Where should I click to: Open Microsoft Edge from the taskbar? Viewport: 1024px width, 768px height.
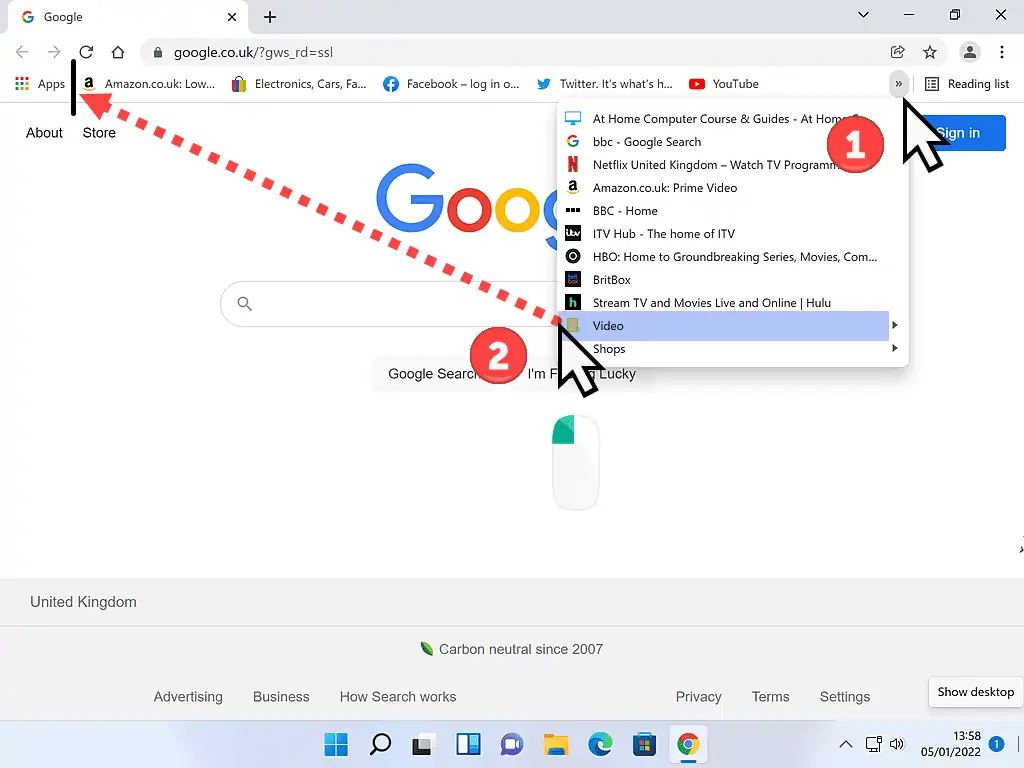pos(600,744)
